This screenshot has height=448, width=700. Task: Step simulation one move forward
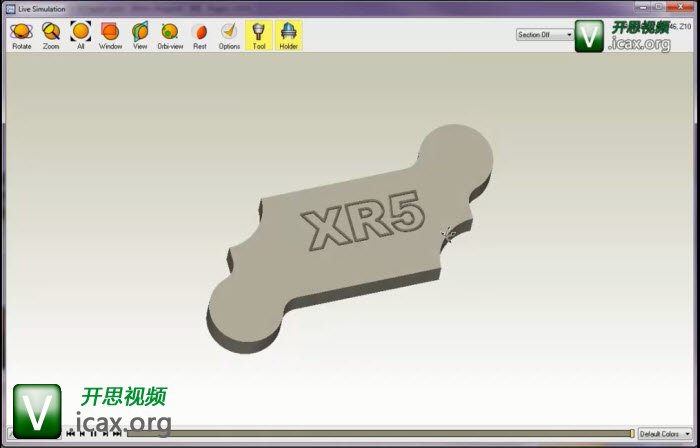coord(105,434)
